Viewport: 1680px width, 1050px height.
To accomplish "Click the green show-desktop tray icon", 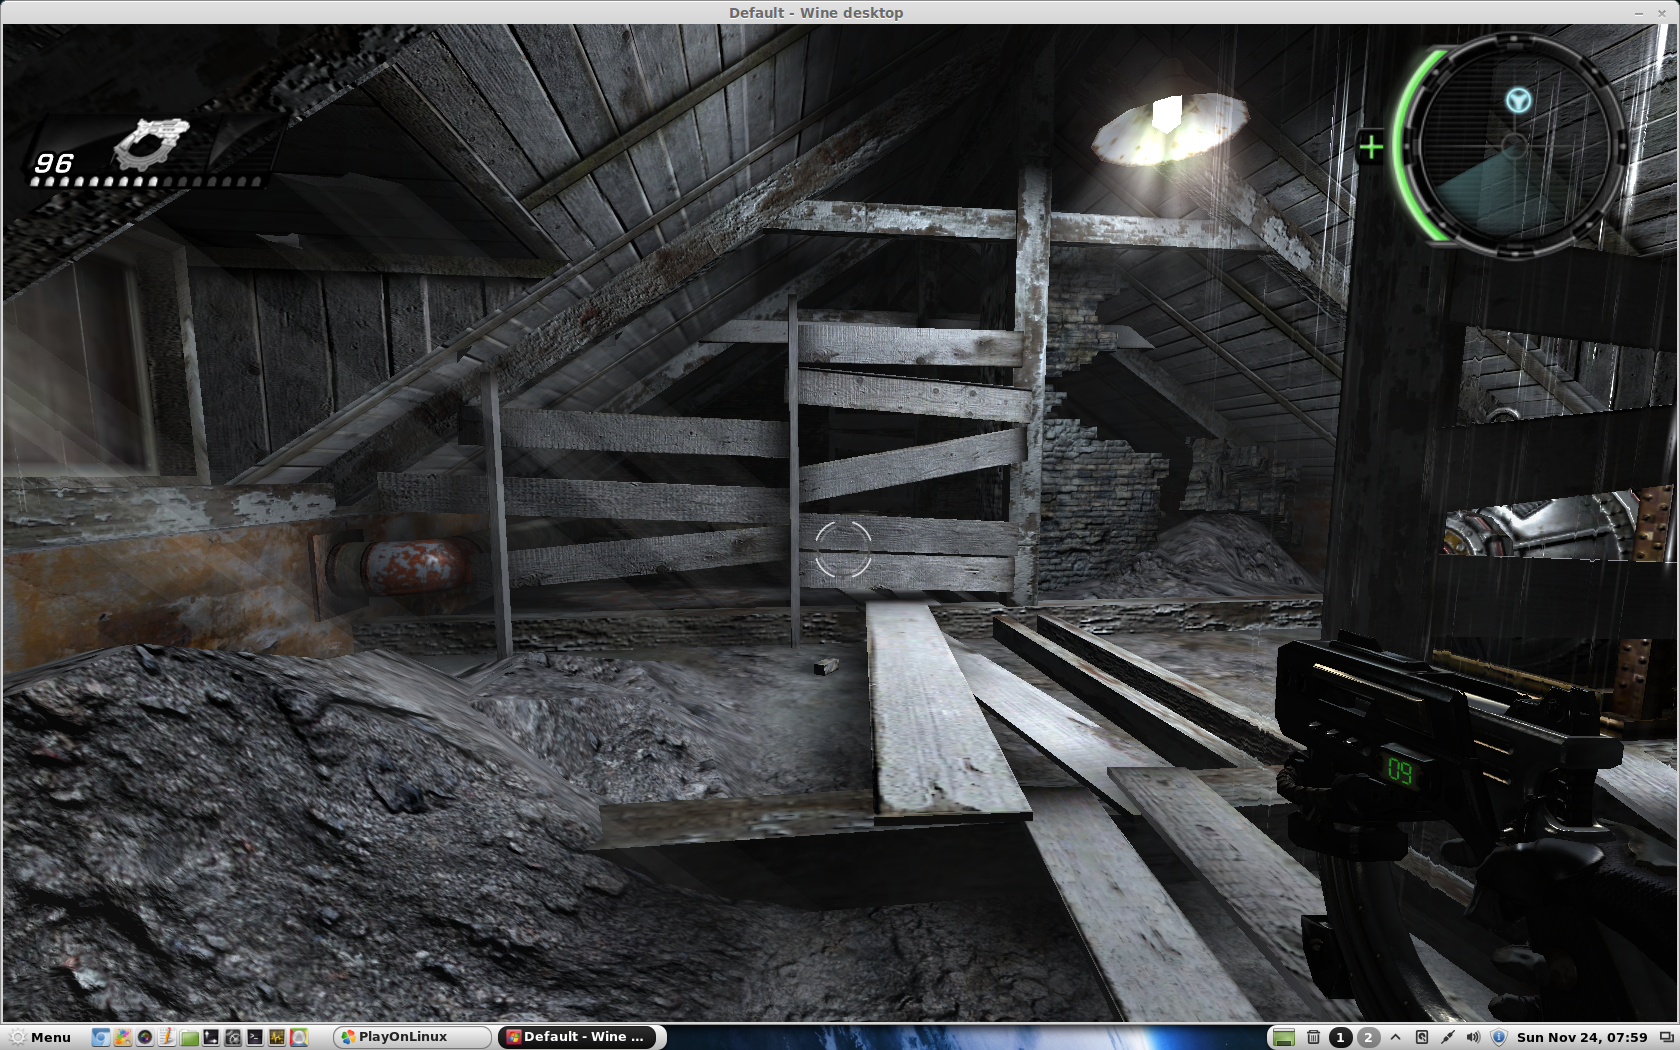I will (x=1284, y=1037).
